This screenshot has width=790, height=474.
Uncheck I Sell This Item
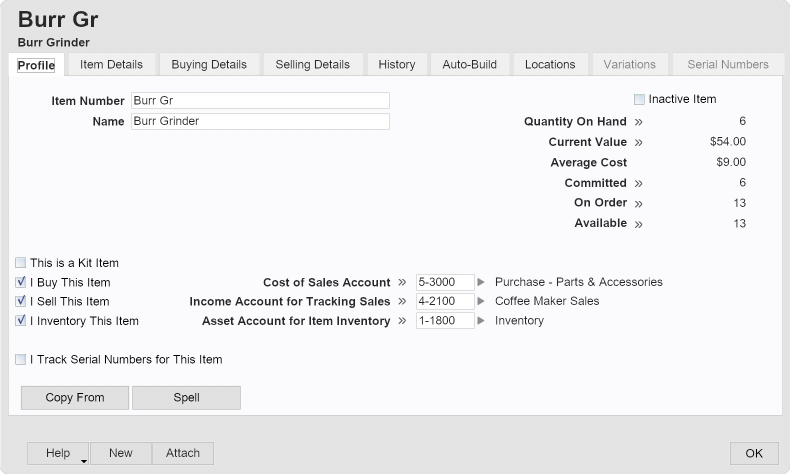[21, 301]
